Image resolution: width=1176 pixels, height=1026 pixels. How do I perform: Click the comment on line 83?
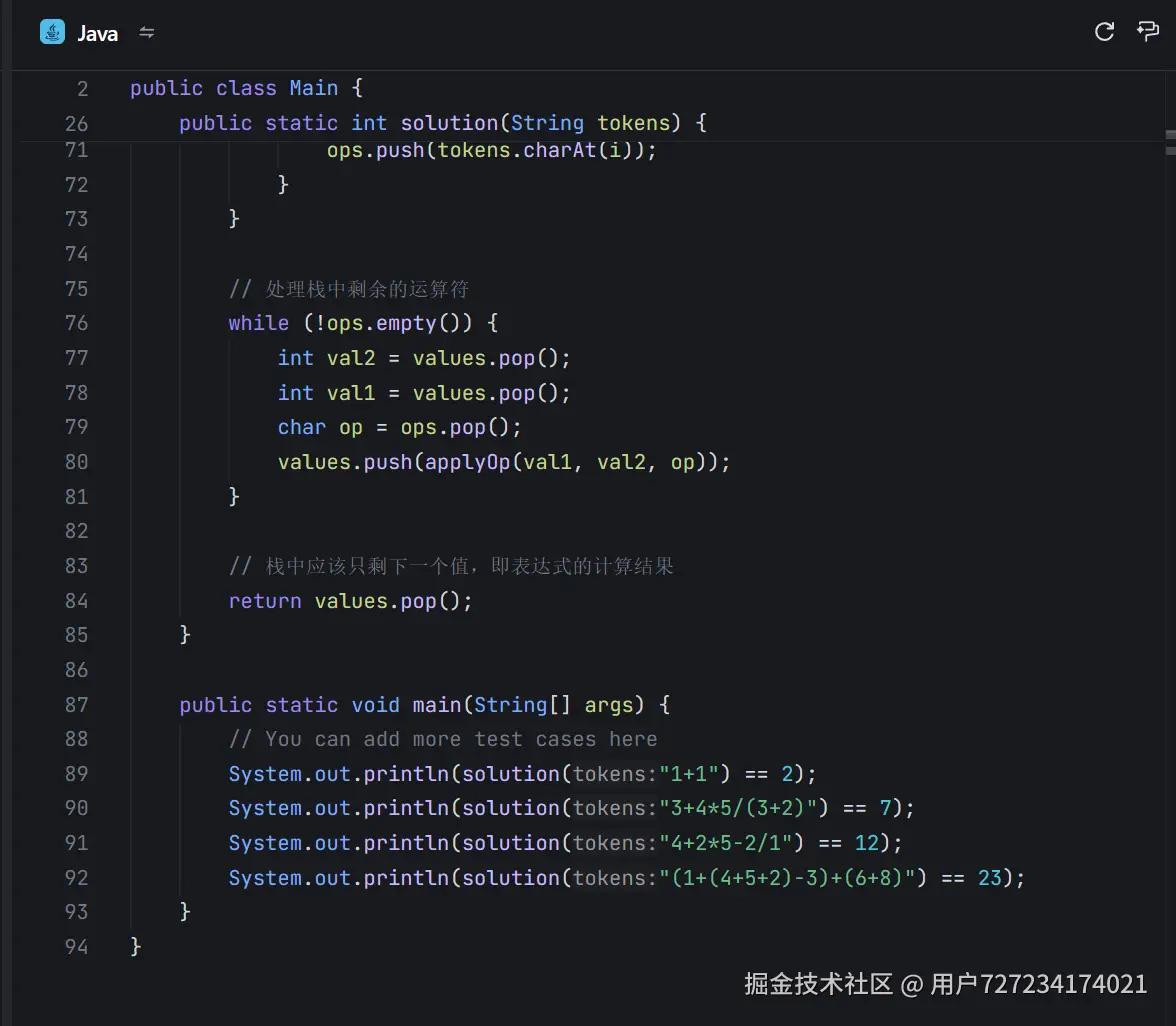pyautogui.click(x=451, y=566)
